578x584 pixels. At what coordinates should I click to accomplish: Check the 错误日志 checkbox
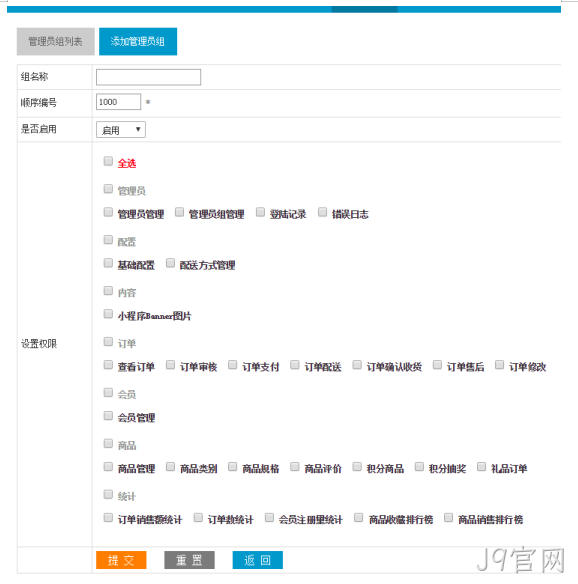(323, 212)
